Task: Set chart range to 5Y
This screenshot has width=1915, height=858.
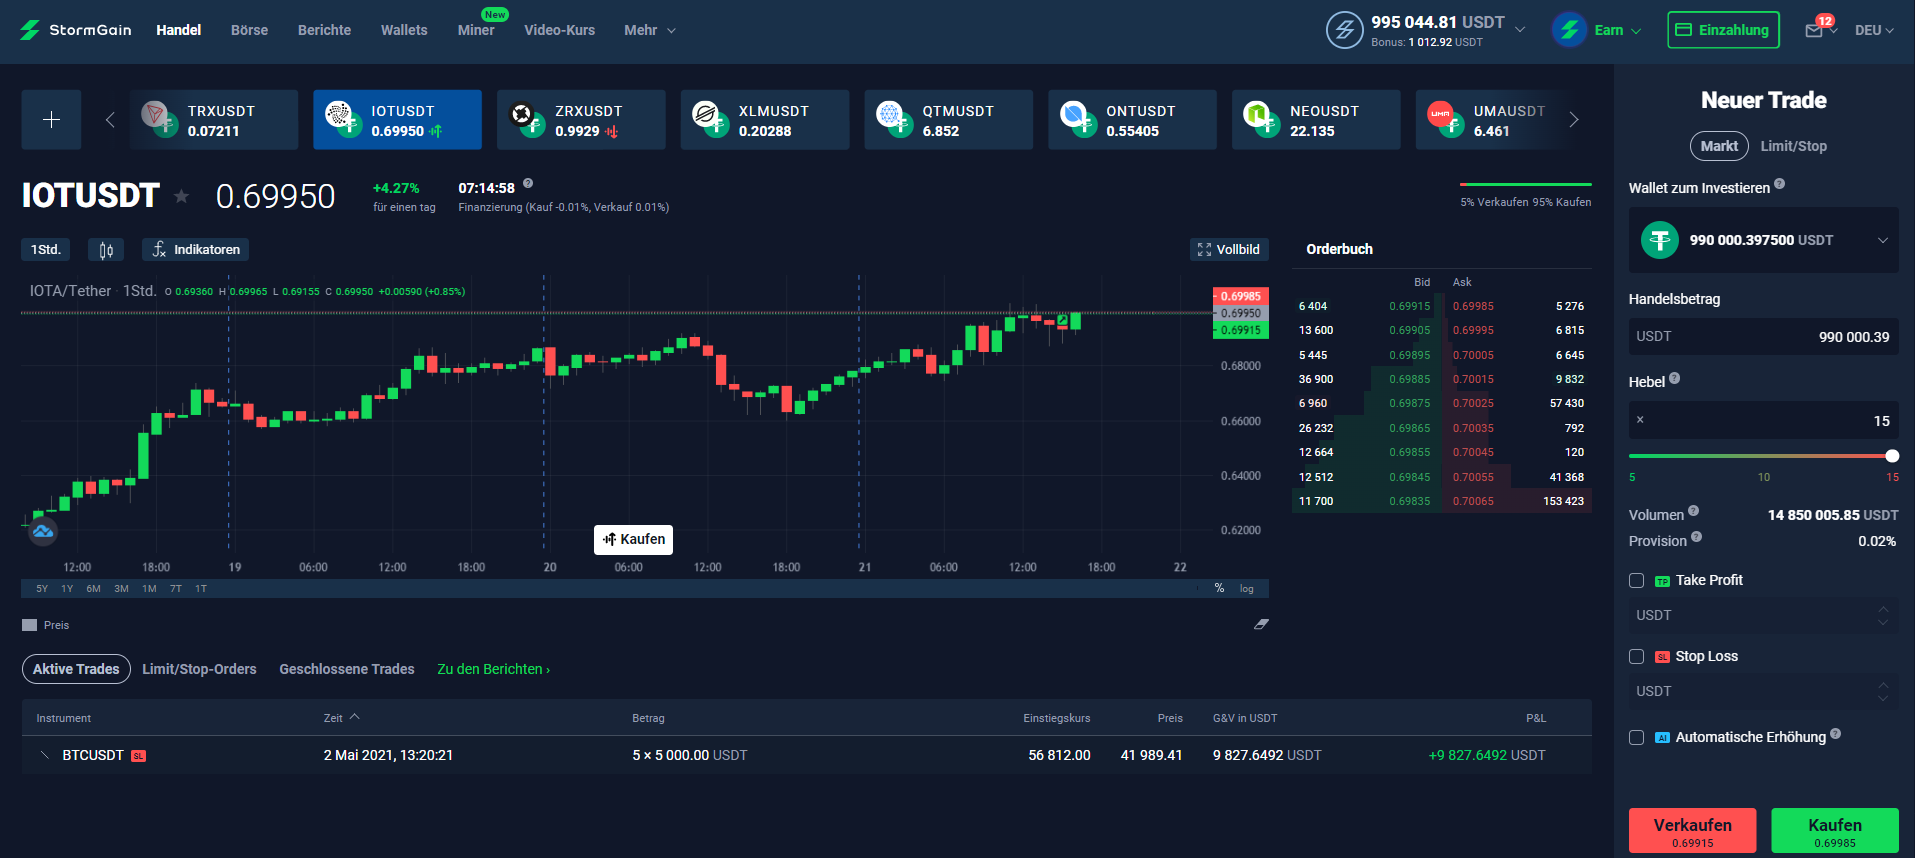Action: [42, 589]
